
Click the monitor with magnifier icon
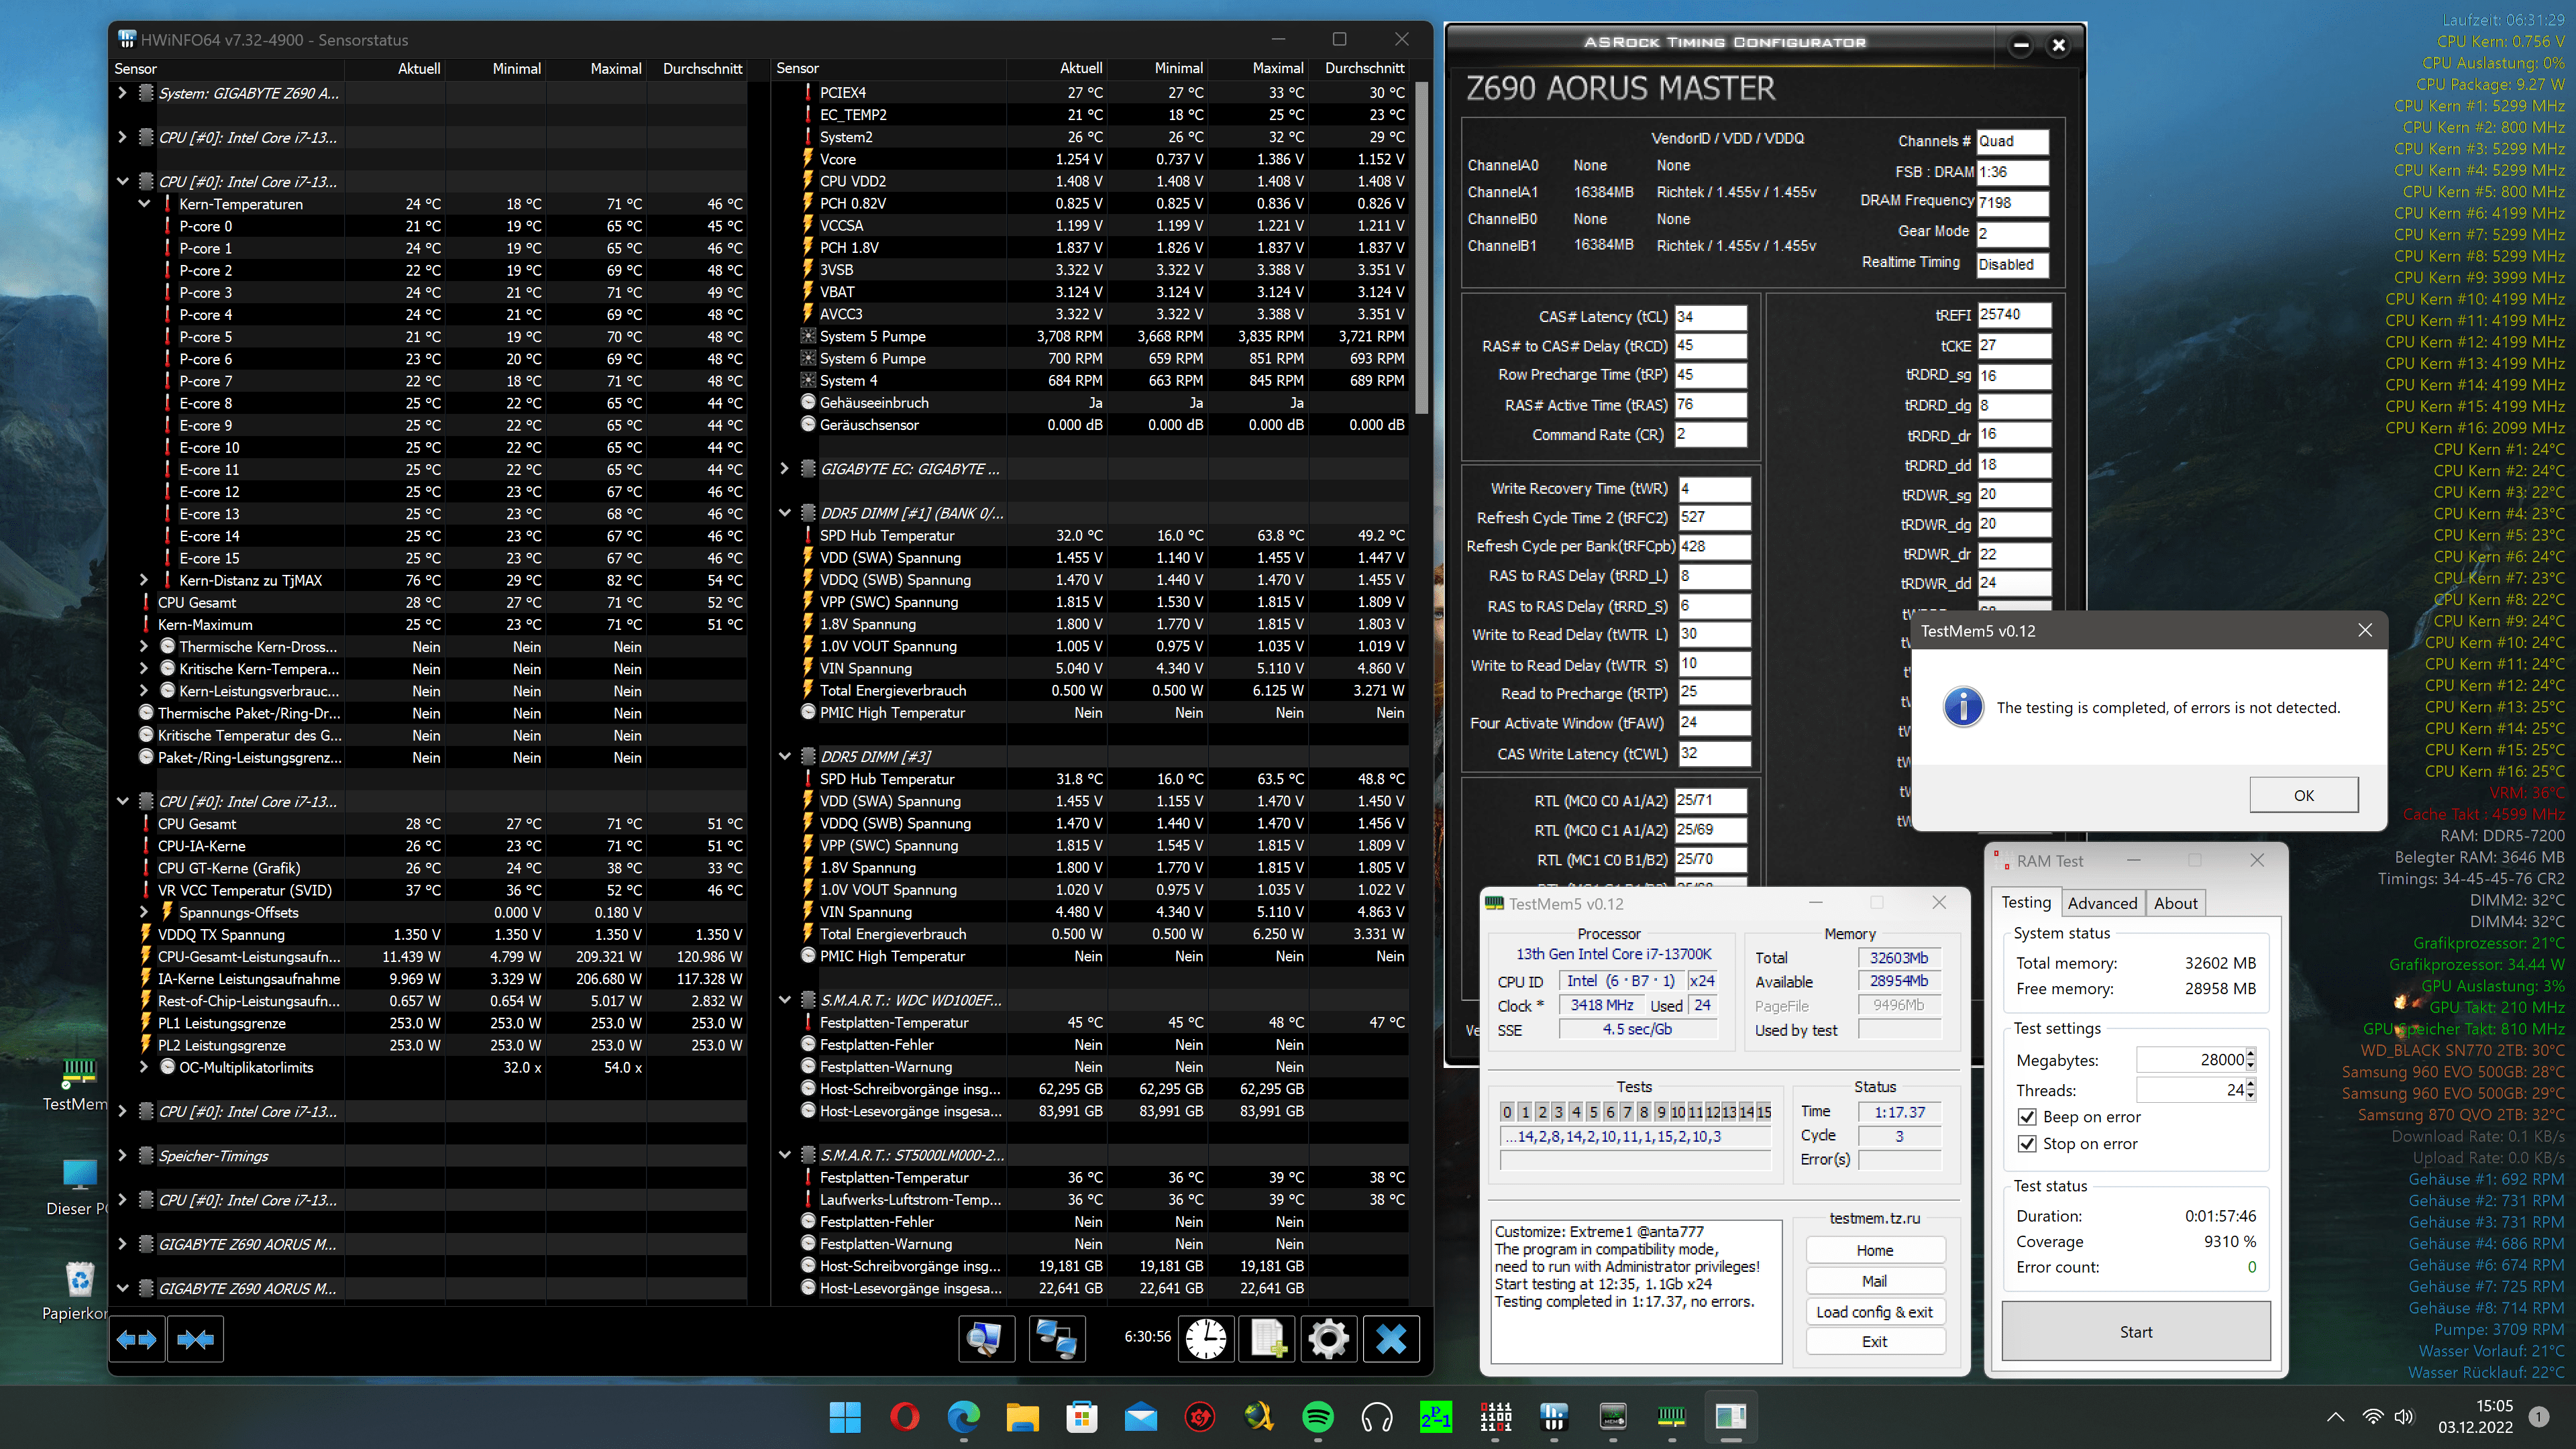[x=986, y=1339]
